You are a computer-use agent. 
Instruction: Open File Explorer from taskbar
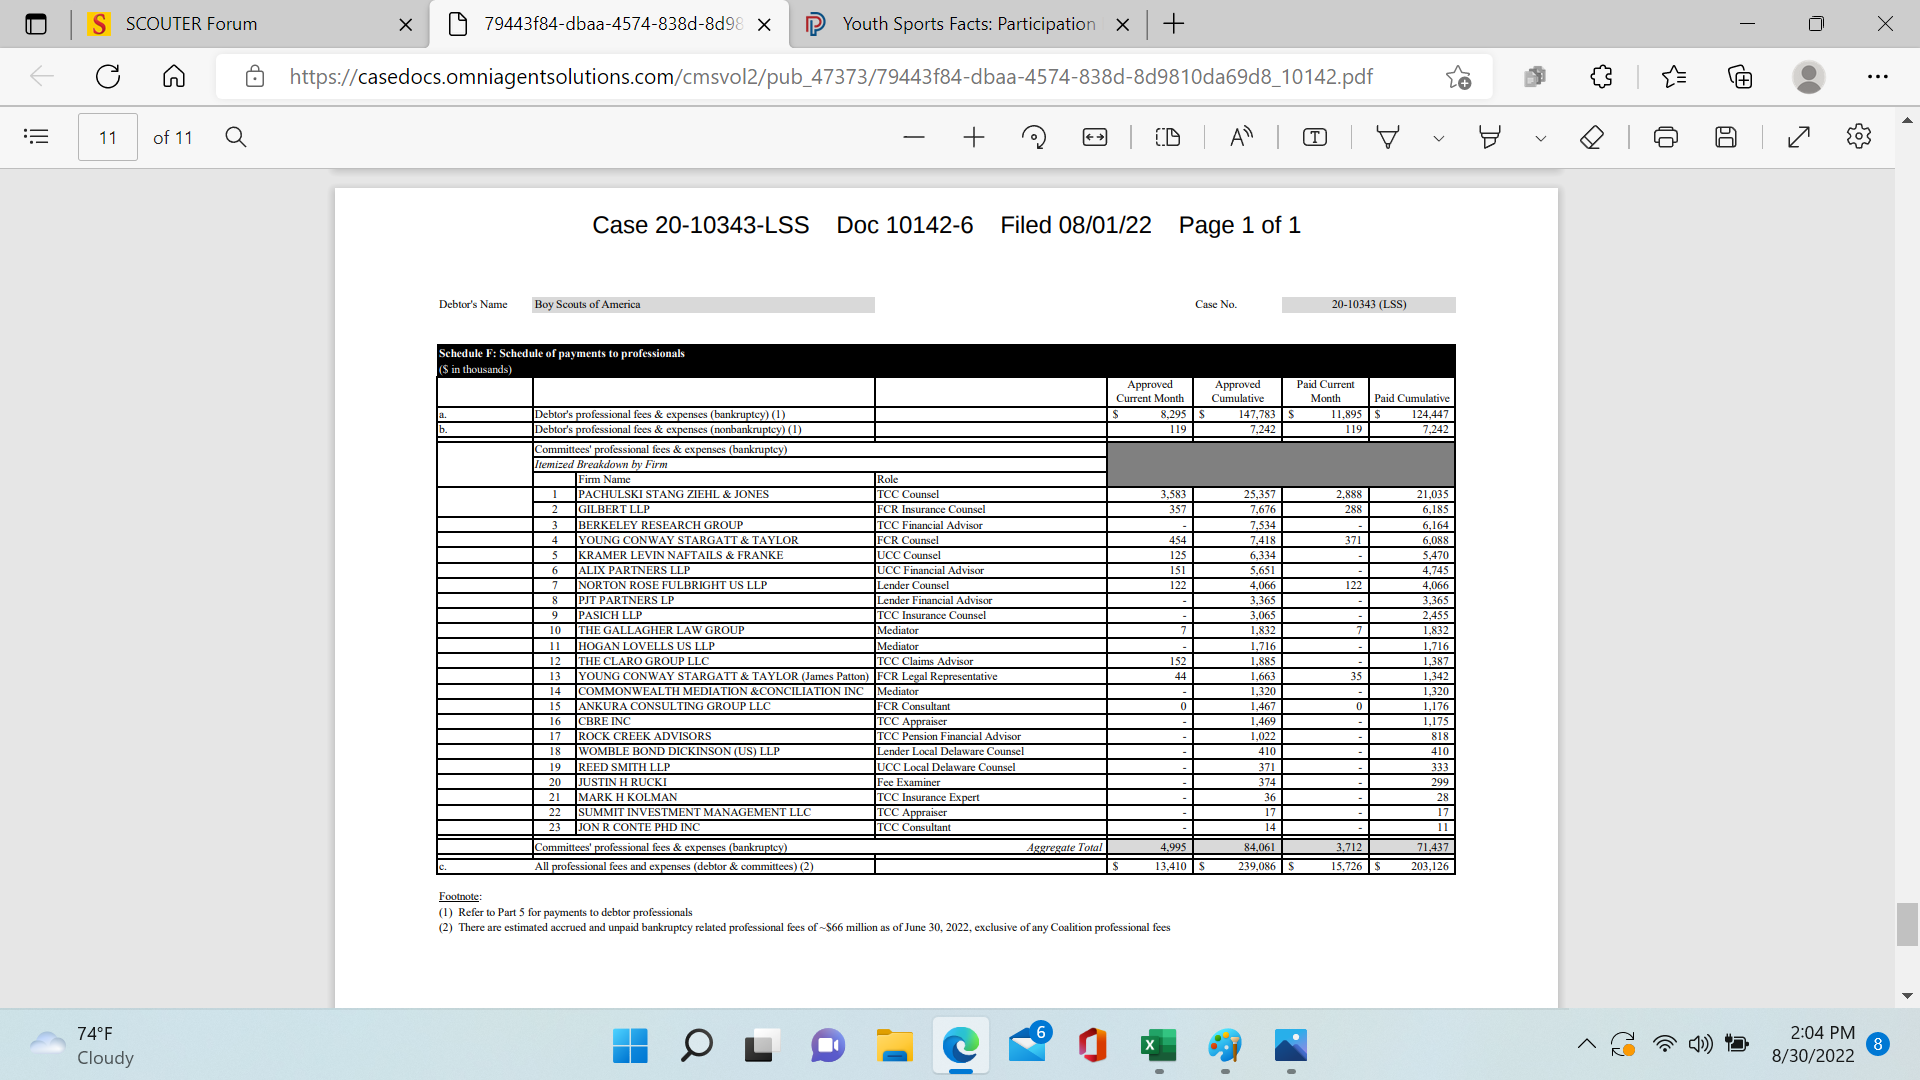894,1046
